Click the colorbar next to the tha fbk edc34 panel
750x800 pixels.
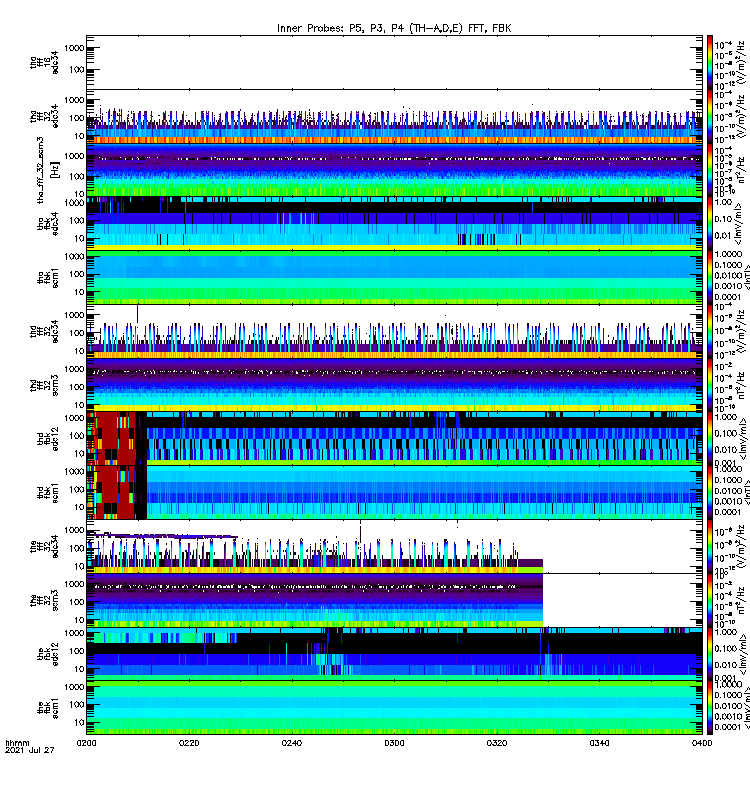pos(710,223)
